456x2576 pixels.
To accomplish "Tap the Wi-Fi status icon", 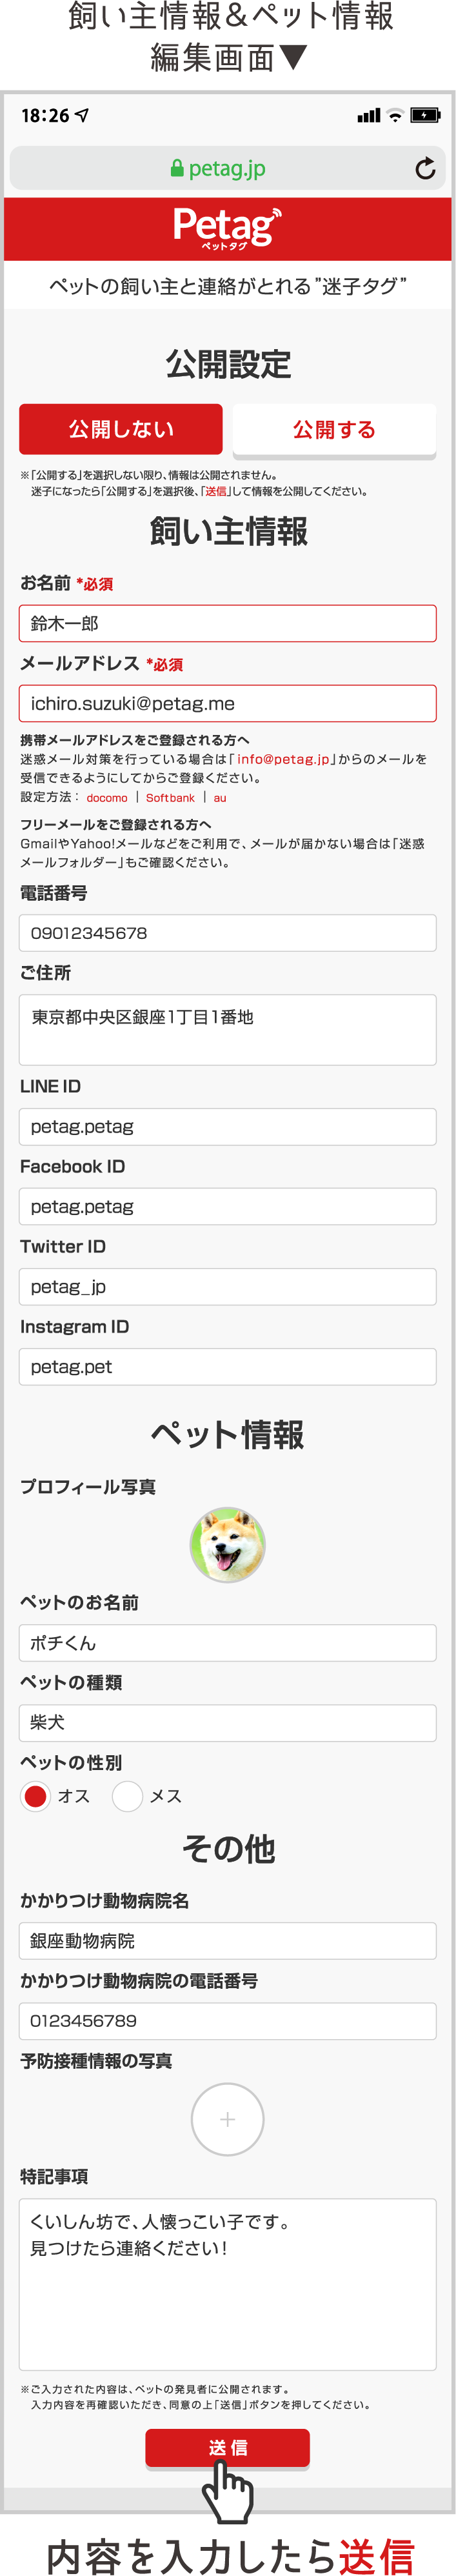I will click(x=395, y=116).
